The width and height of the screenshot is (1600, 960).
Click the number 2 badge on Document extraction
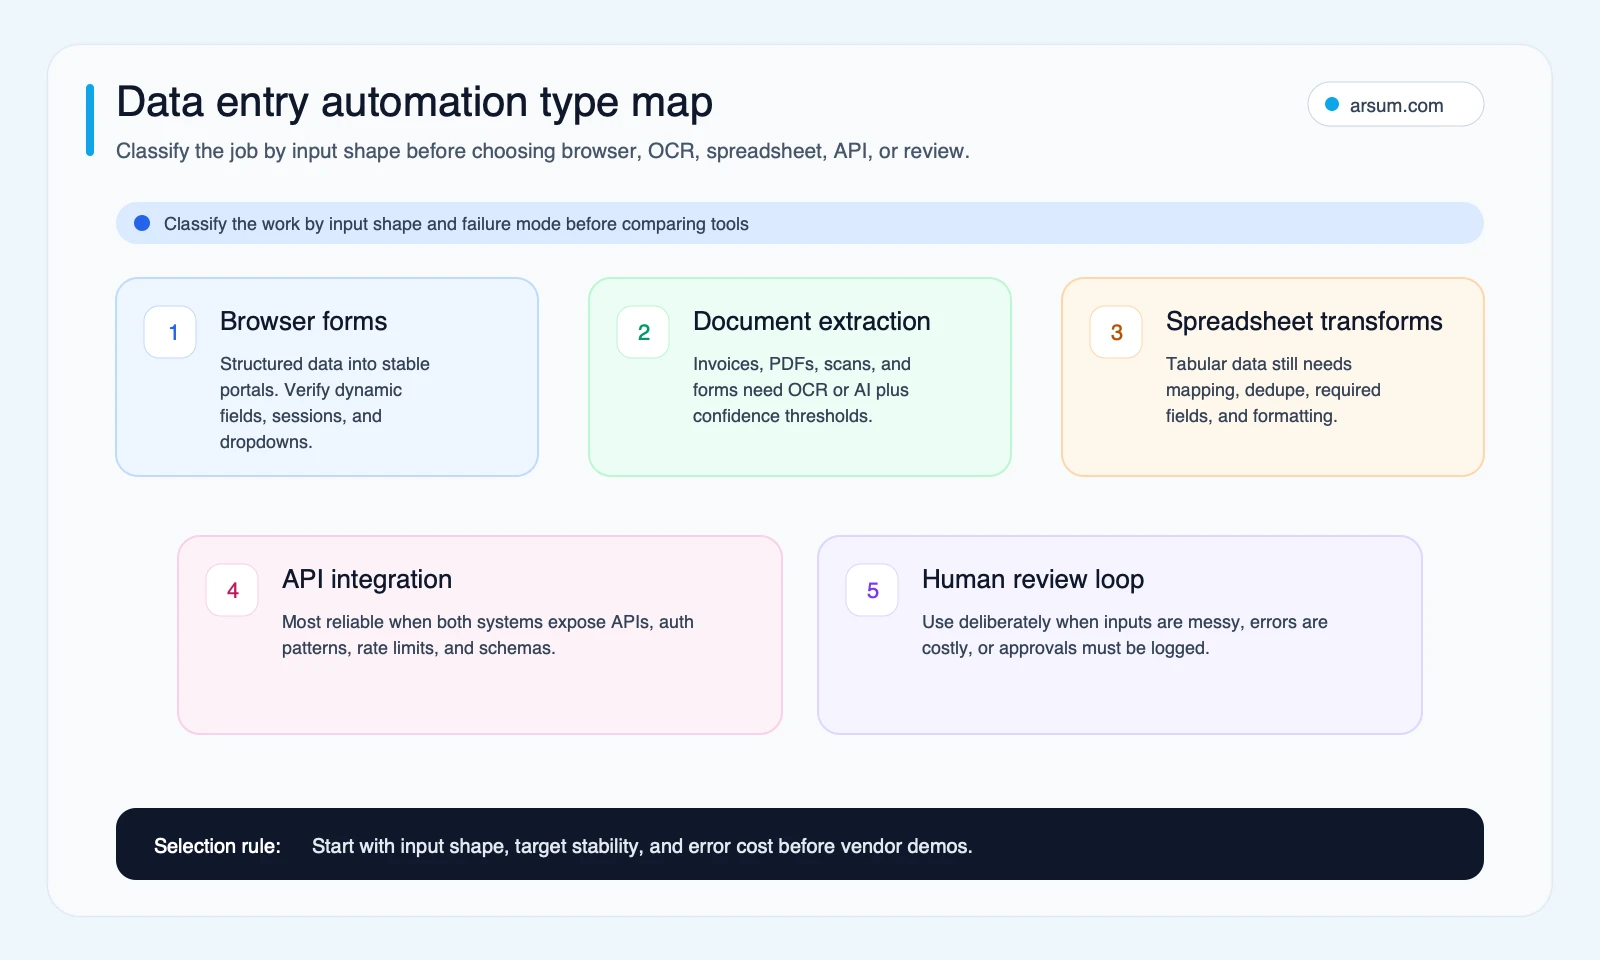click(643, 332)
